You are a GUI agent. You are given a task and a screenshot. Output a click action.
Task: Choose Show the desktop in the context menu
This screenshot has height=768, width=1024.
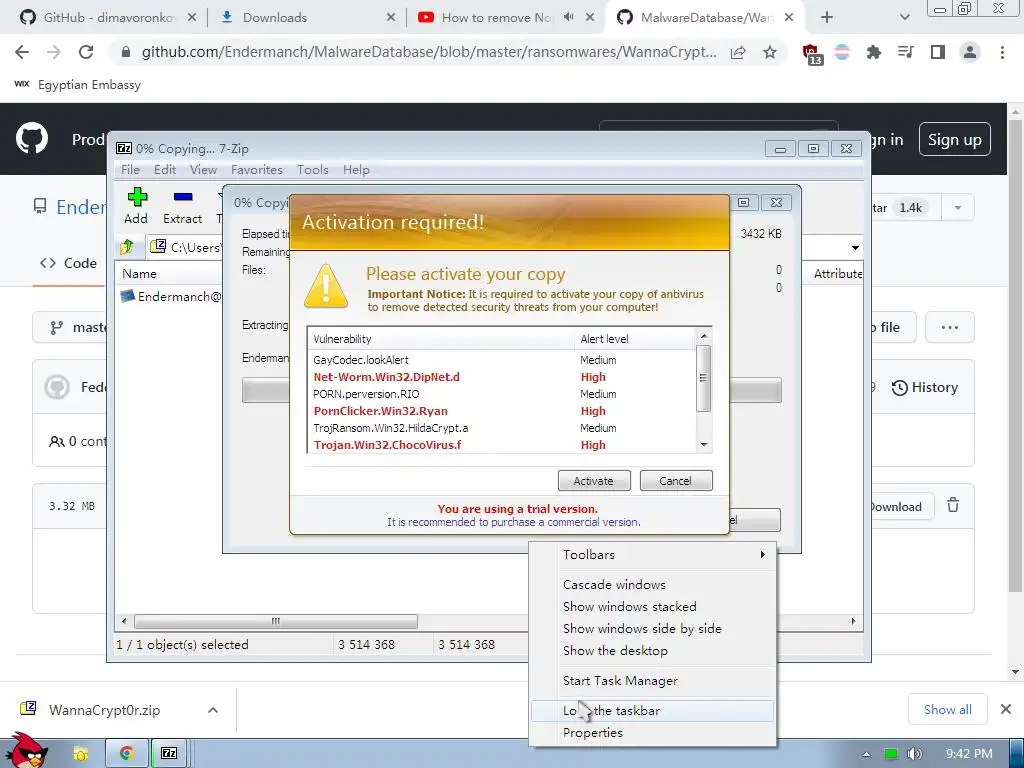pos(653,650)
